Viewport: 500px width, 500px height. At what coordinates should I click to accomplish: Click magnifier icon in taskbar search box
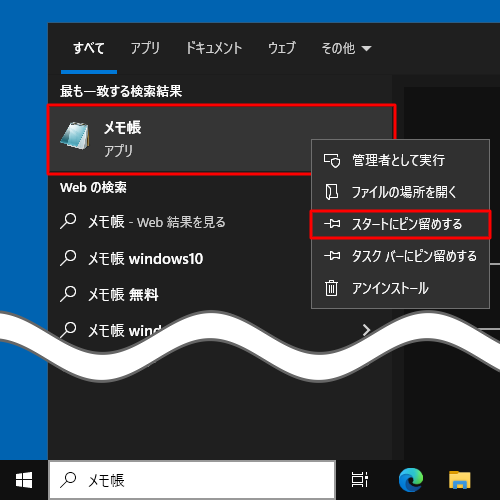tap(68, 480)
